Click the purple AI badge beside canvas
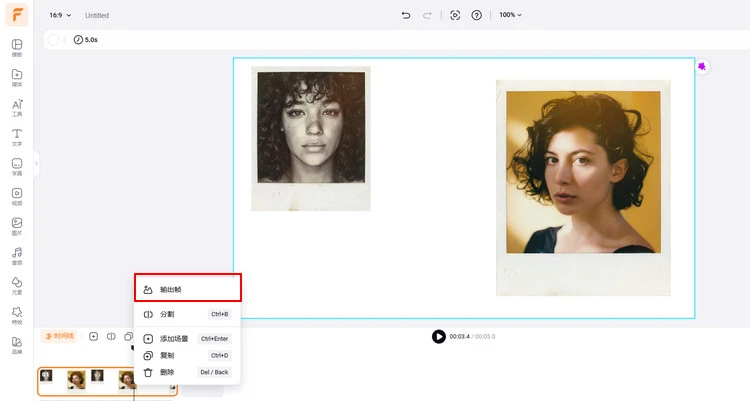The height and width of the screenshot is (401, 750). [x=702, y=66]
